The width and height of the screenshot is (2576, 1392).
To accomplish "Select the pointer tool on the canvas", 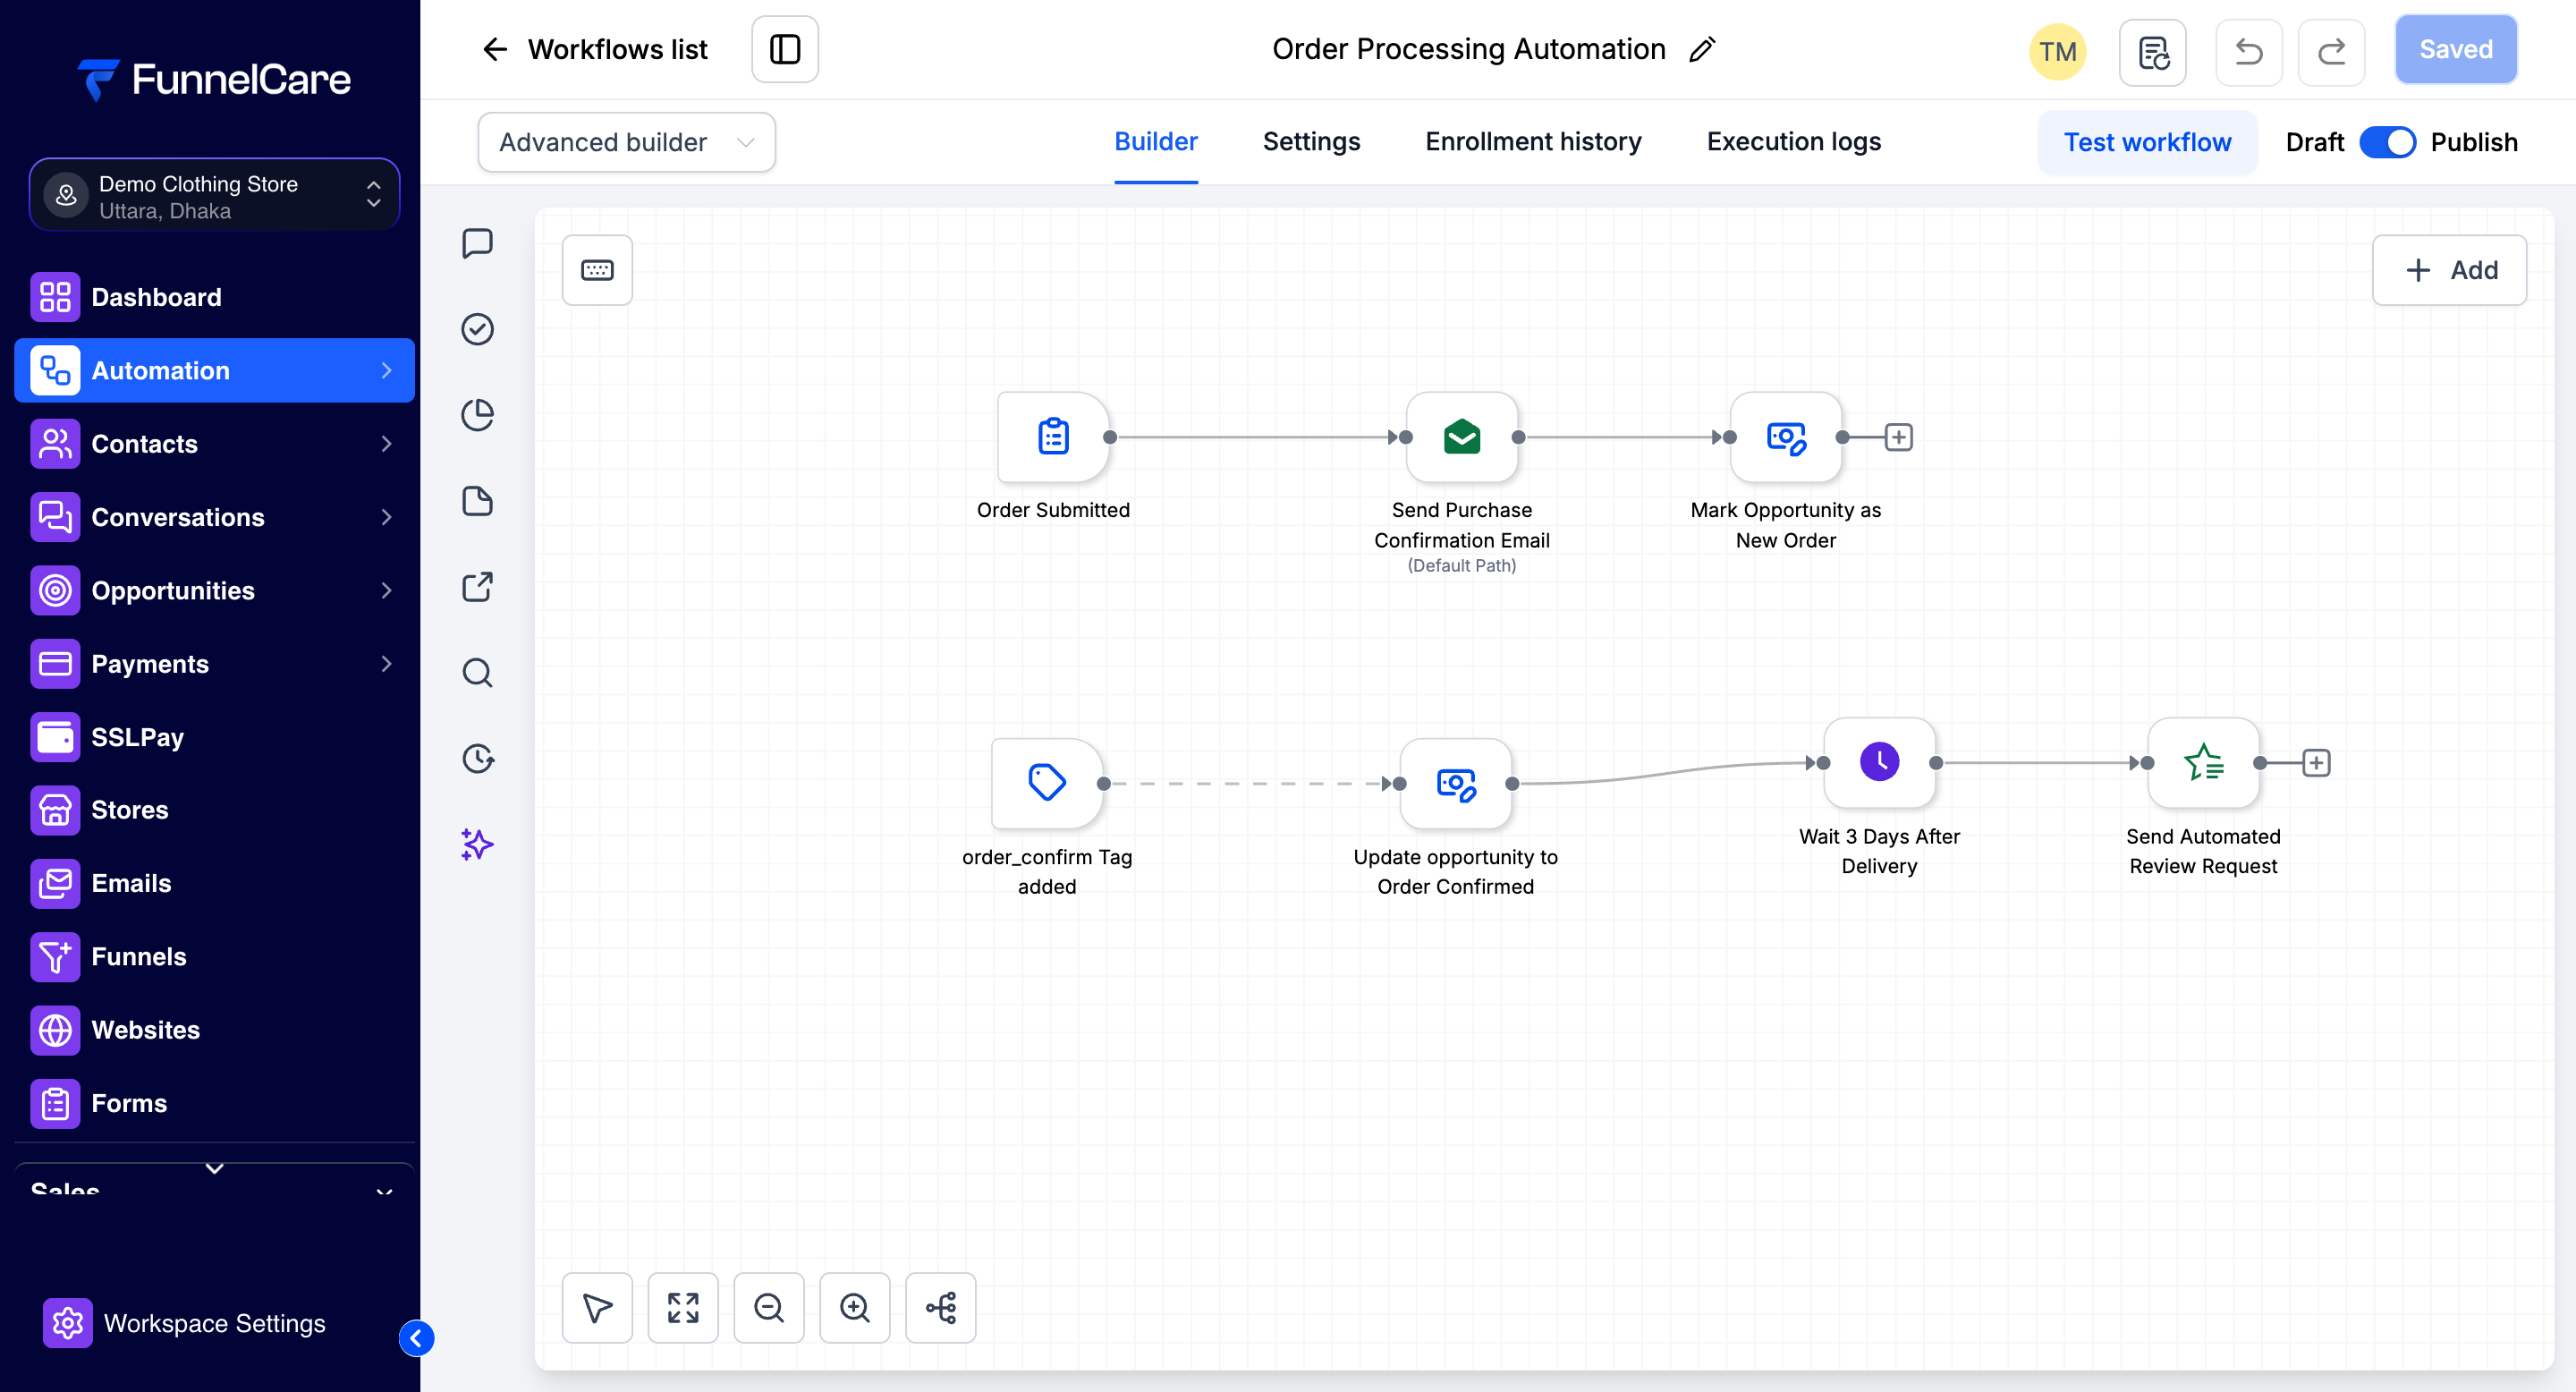I will click(597, 1308).
